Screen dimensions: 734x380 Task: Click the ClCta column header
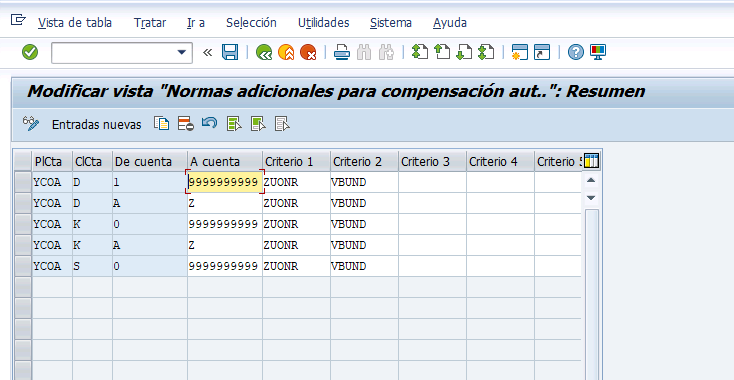(x=92, y=161)
